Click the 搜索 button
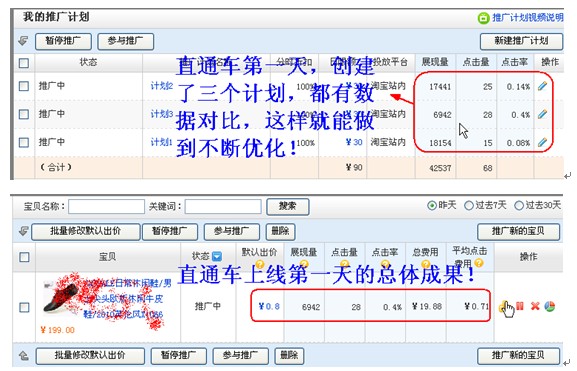The width and height of the screenshot is (577, 371). coord(287,206)
